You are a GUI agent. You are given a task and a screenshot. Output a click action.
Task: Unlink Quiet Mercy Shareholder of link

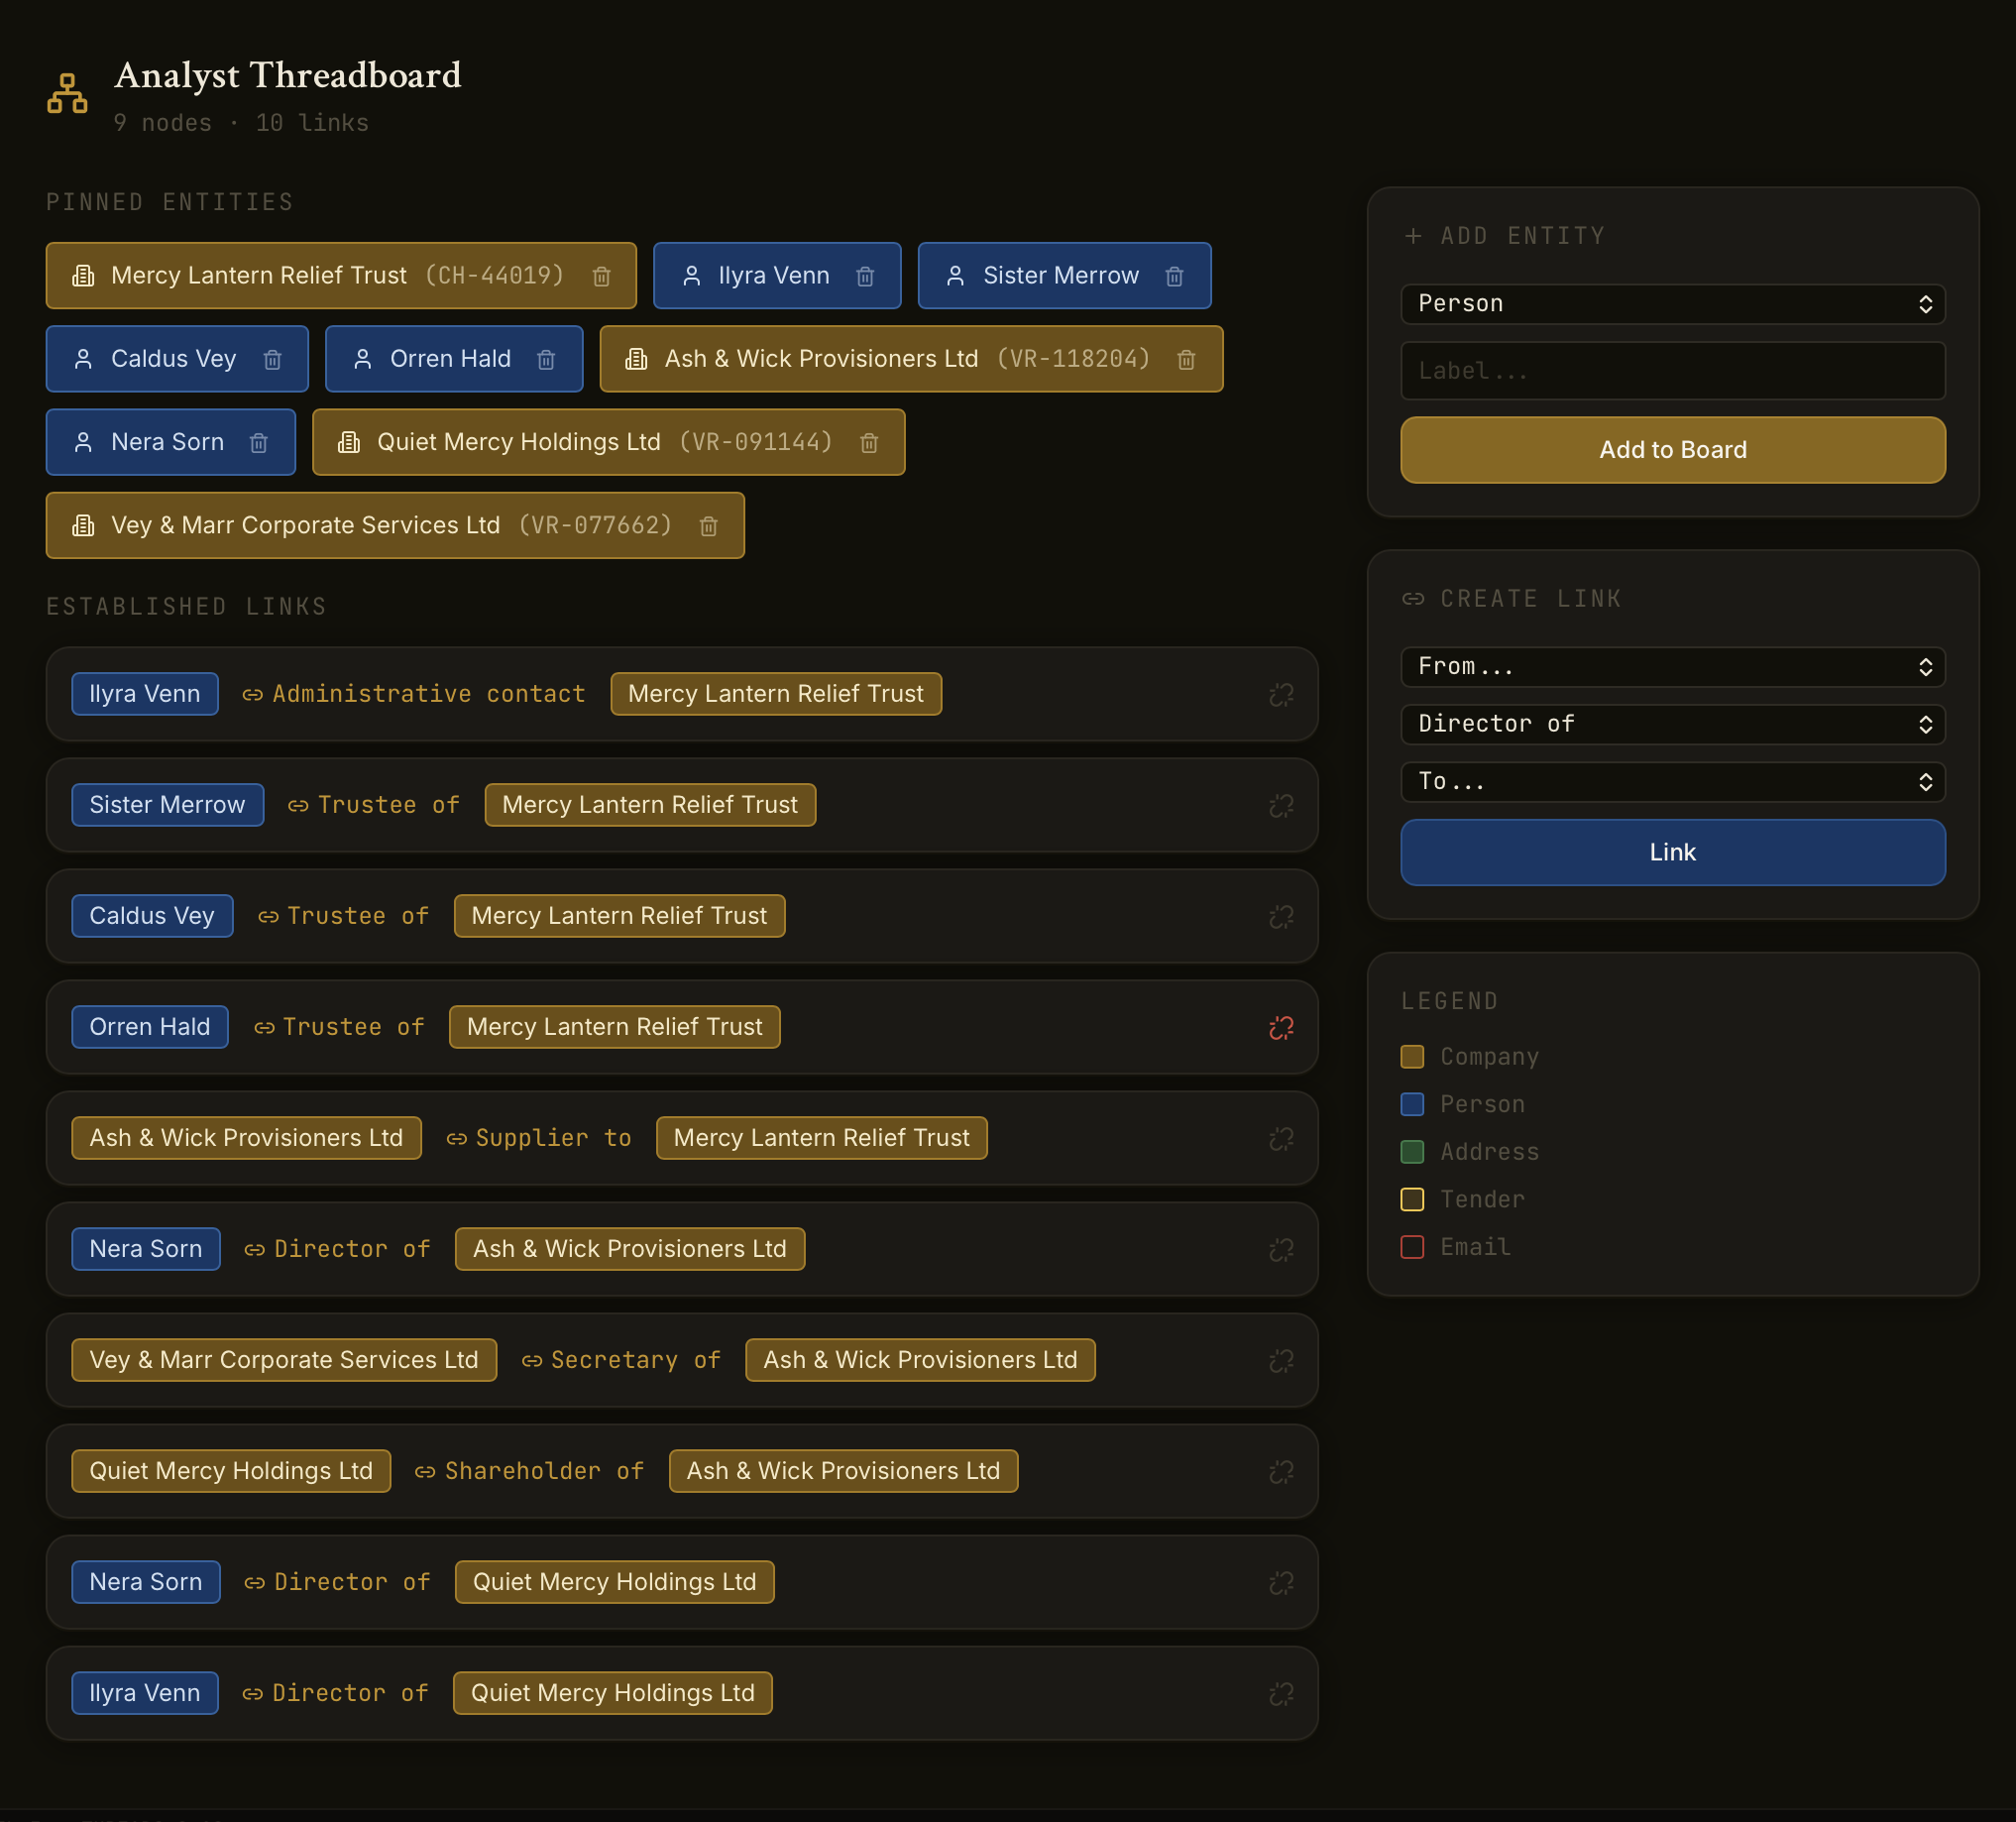[1281, 1471]
